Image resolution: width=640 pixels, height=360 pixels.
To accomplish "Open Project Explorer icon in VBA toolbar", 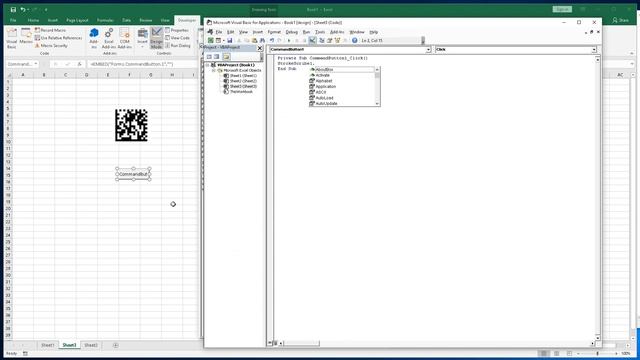I will [x=322, y=40].
